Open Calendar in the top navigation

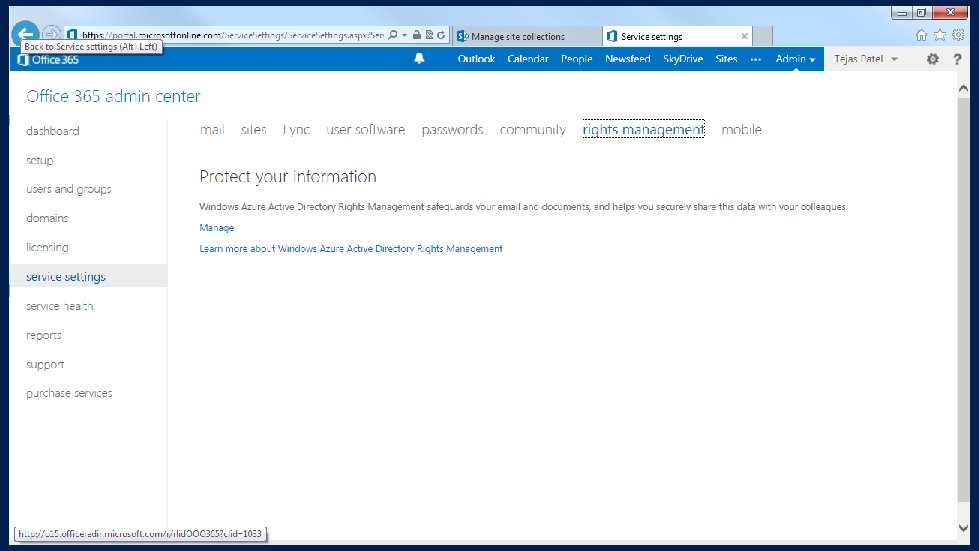point(528,59)
